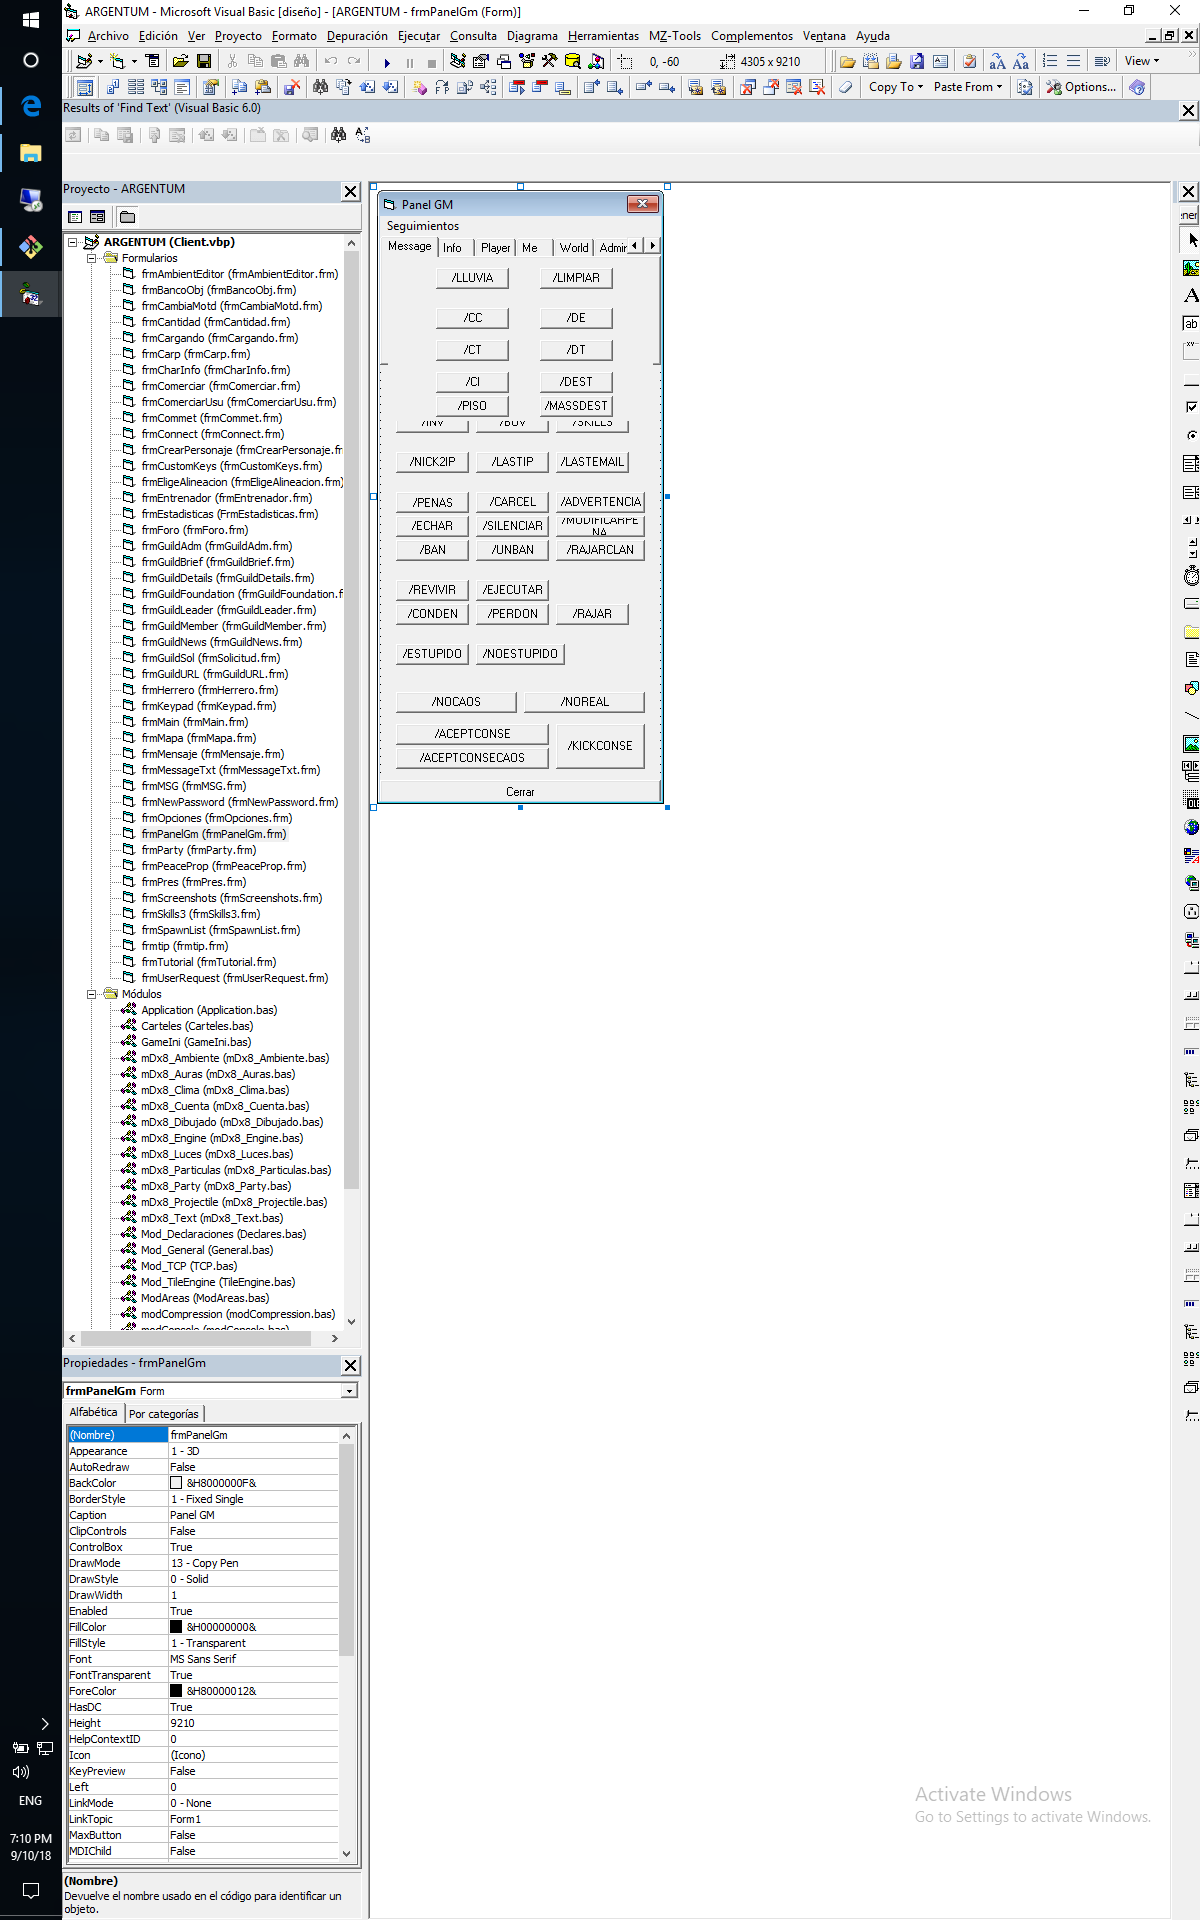The height and width of the screenshot is (1920, 1200).
Task: Click the MZ-Tools Find Text binoculars icon
Action: [320, 87]
